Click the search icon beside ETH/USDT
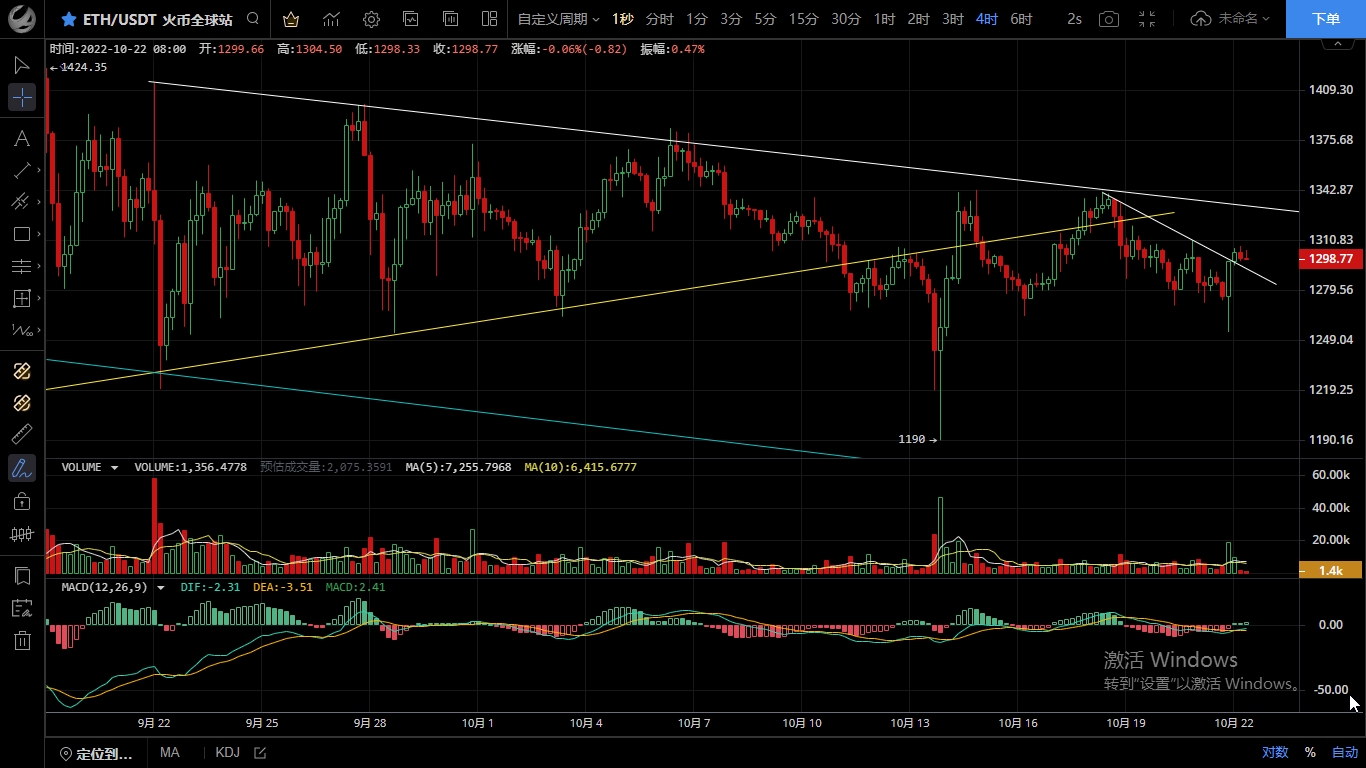 (x=253, y=19)
